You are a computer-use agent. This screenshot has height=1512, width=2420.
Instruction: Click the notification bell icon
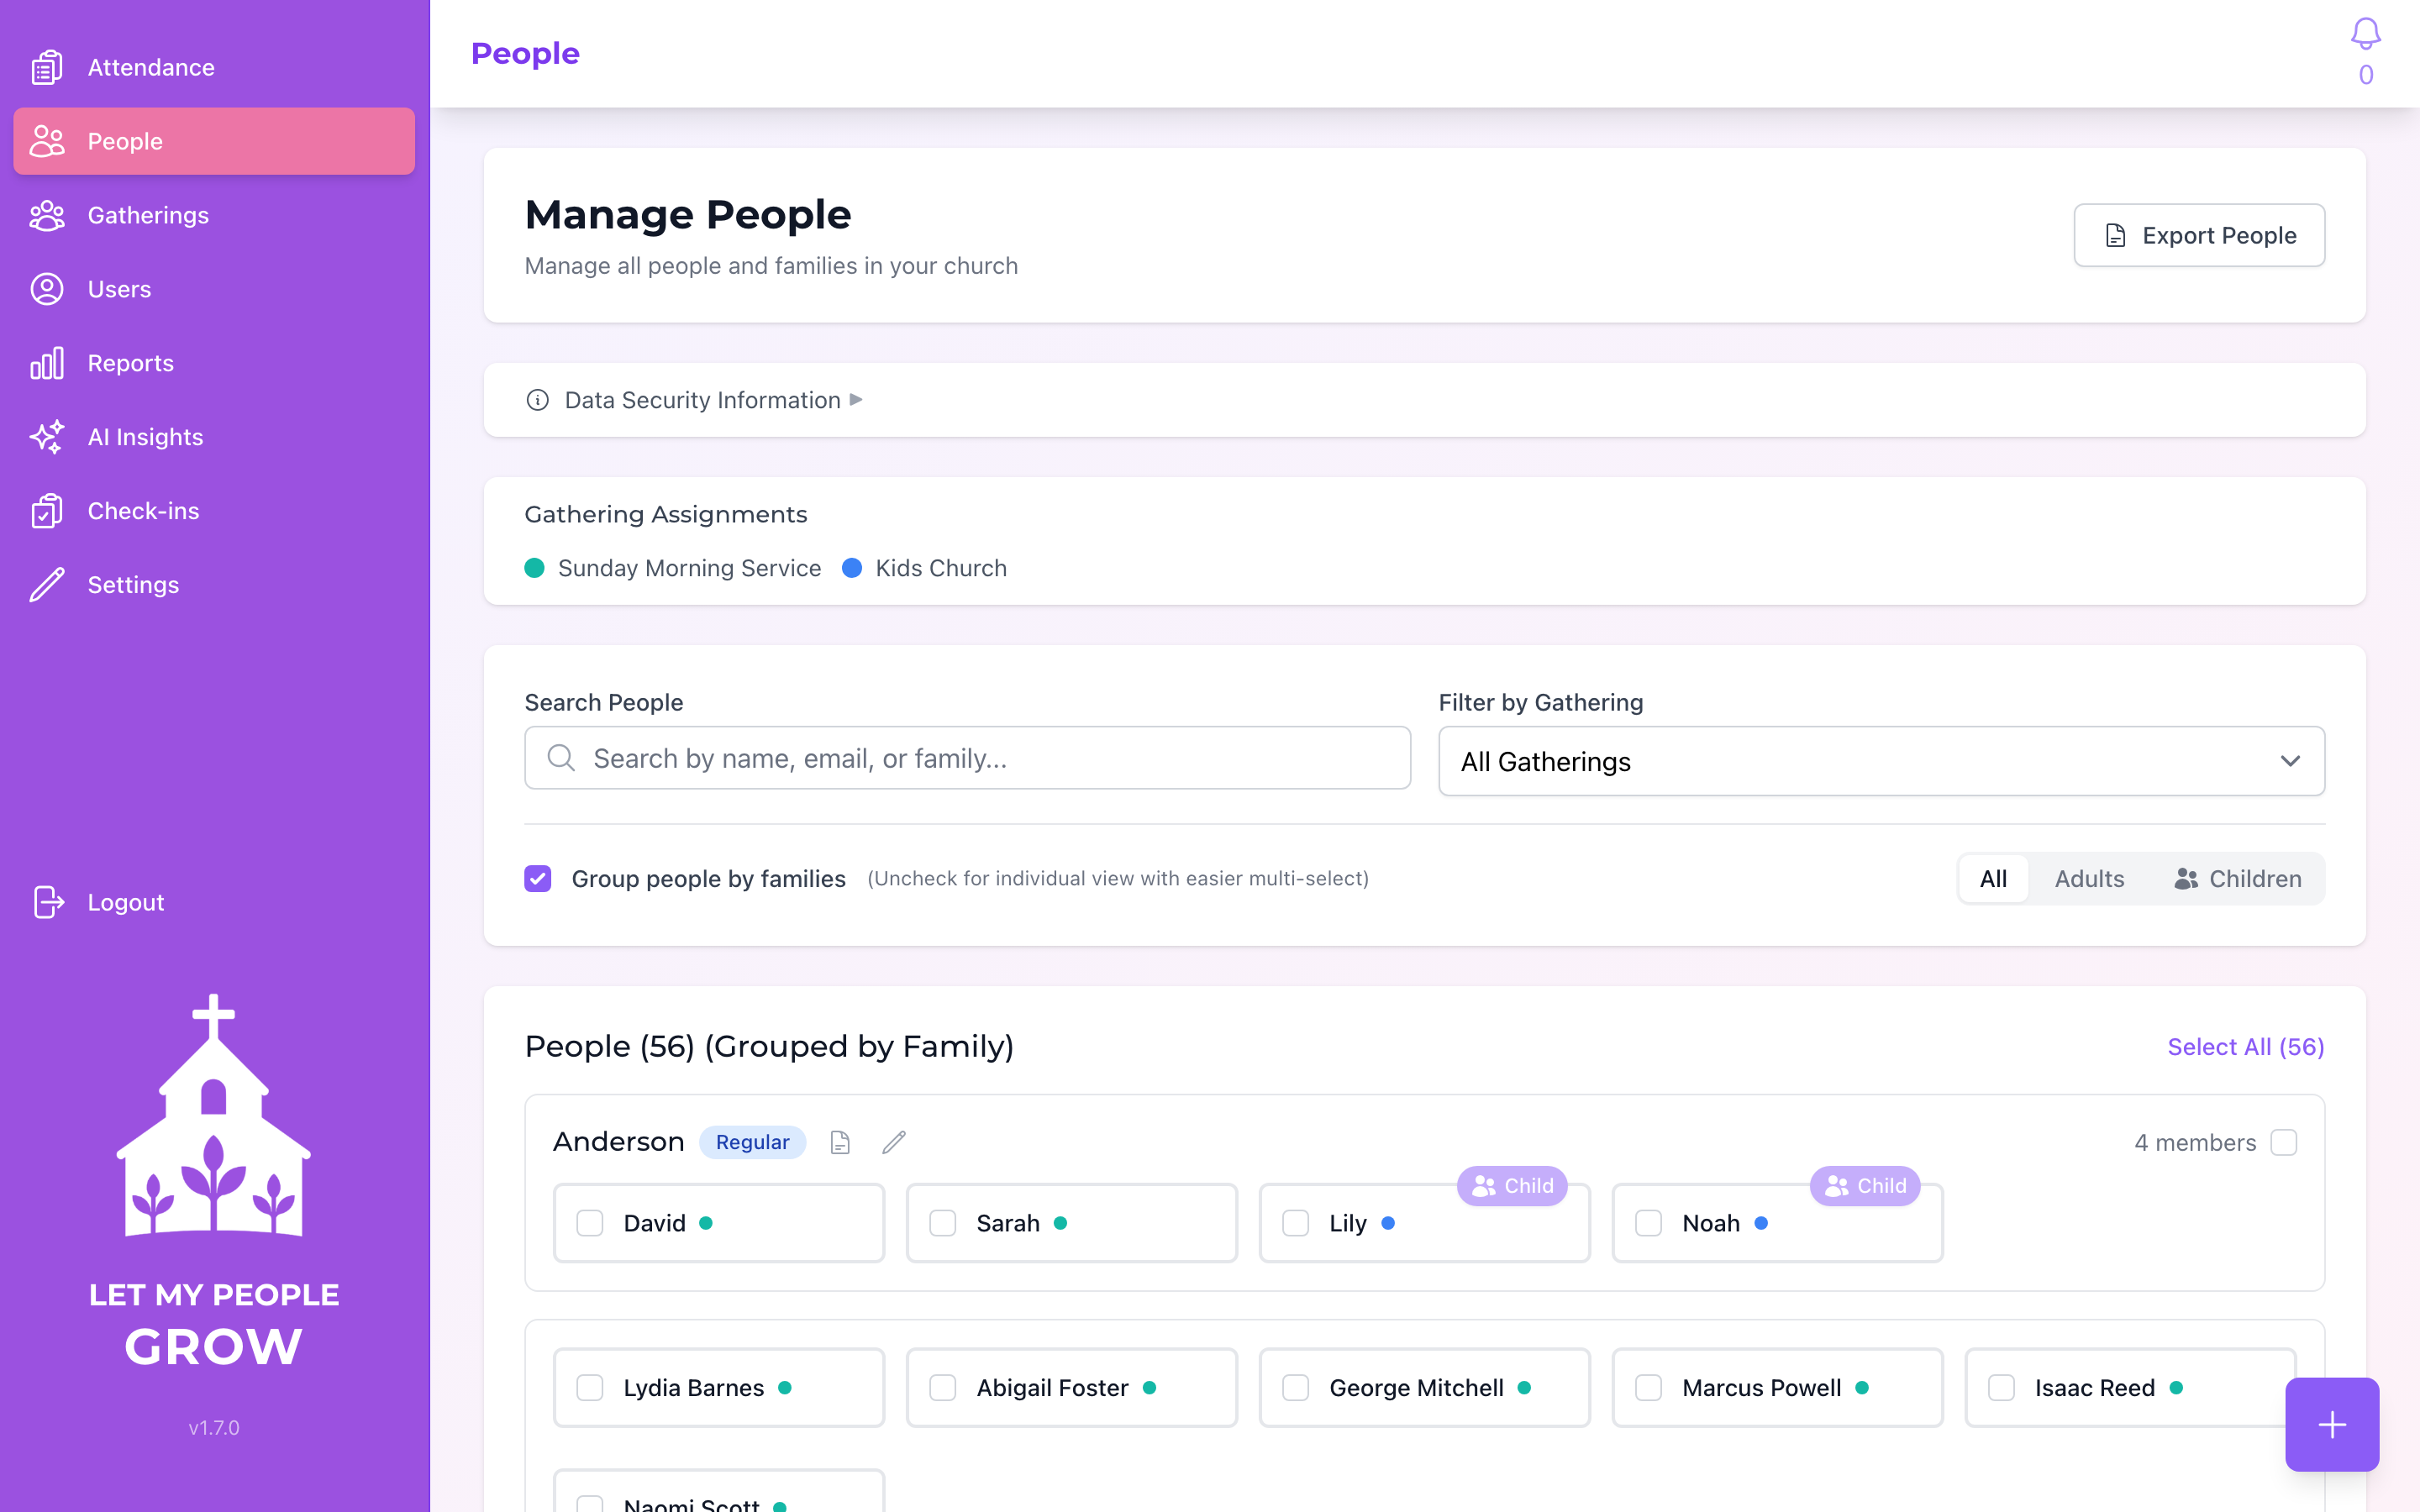point(2365,34)
